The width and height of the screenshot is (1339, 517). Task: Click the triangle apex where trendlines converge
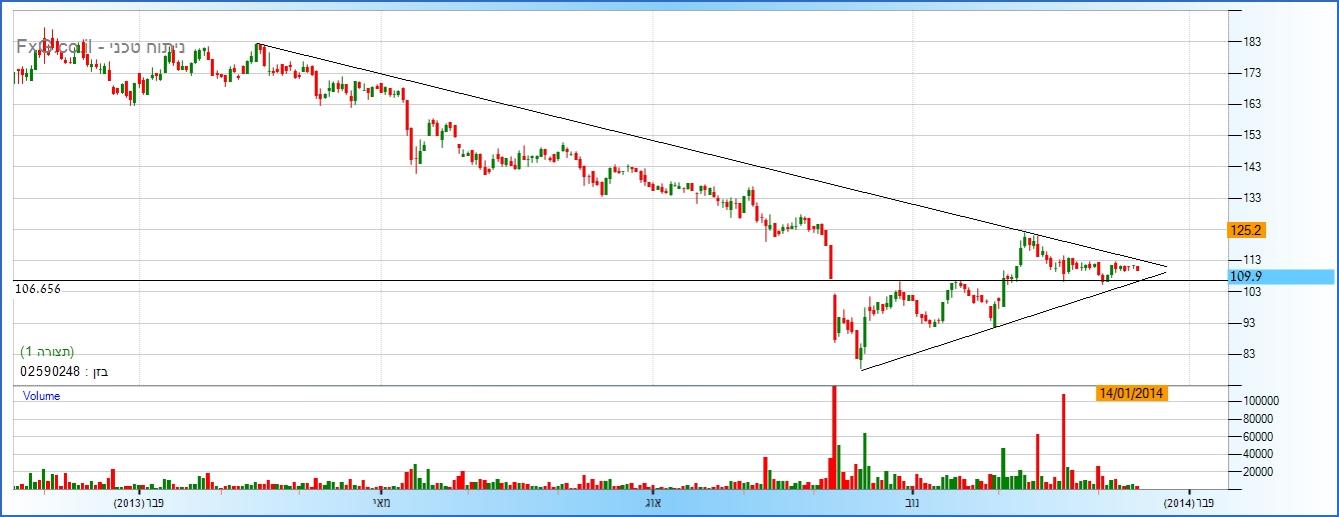1166,268
